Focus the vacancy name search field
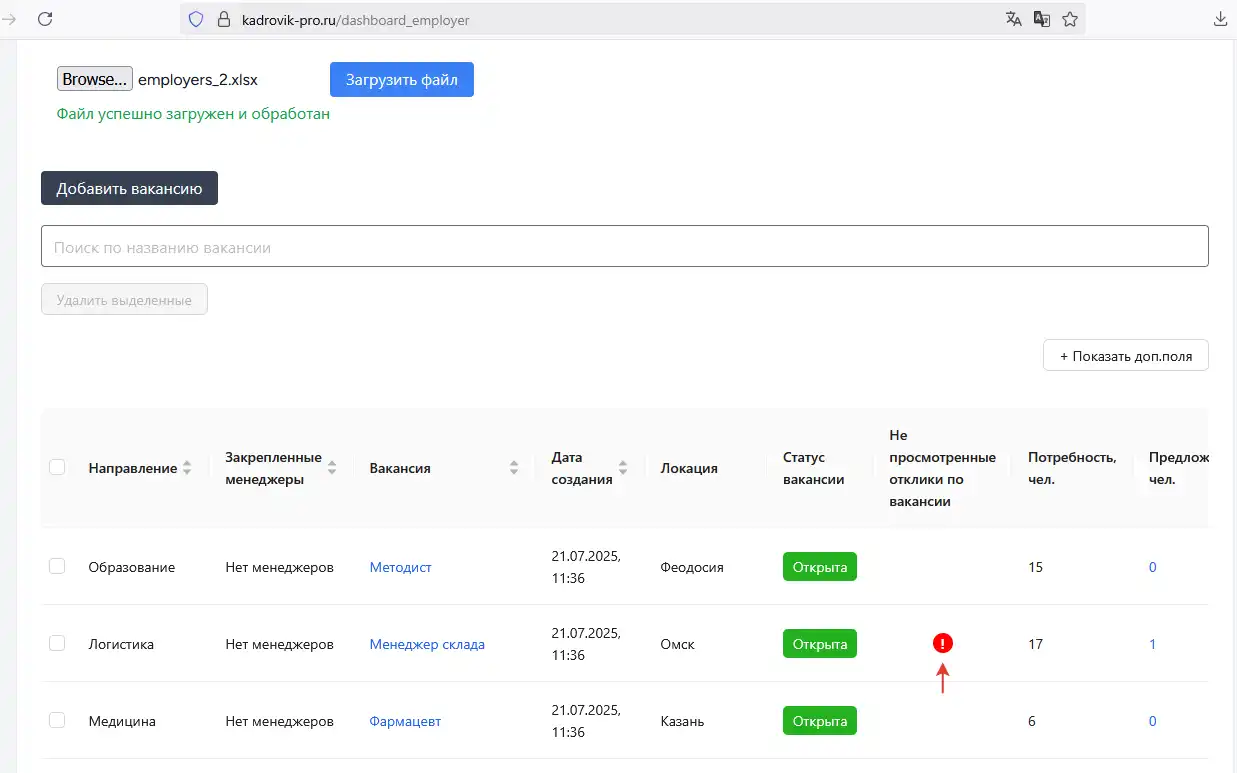 click(x=624, y=247)
